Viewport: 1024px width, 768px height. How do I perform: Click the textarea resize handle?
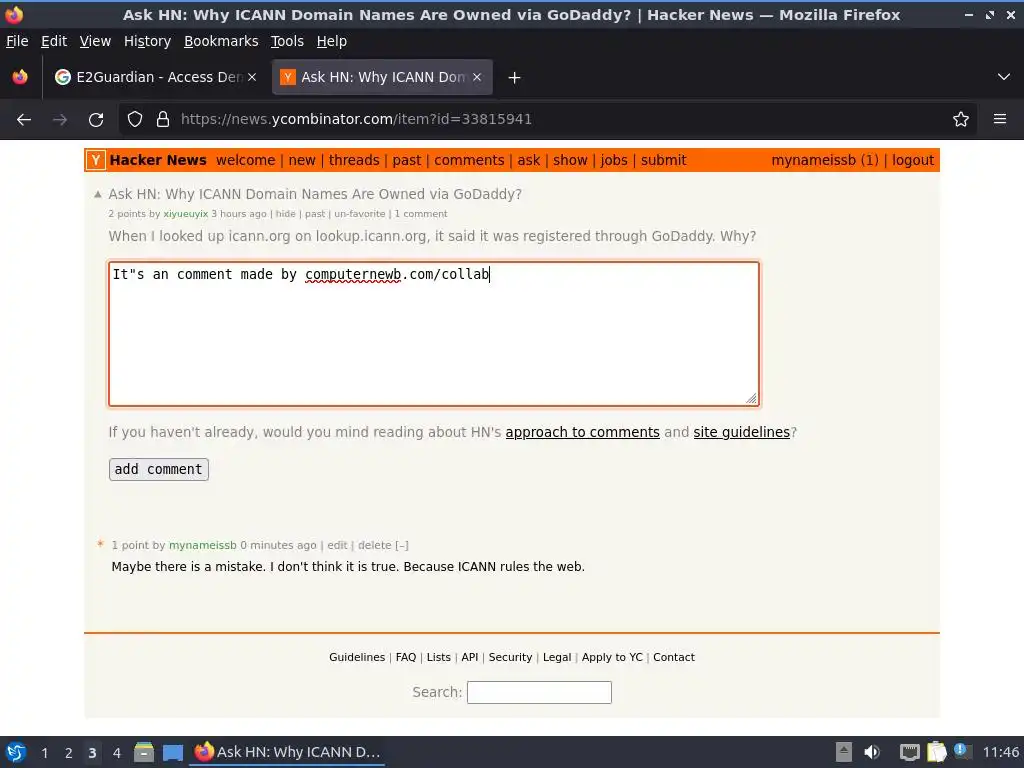pos(751,398)
